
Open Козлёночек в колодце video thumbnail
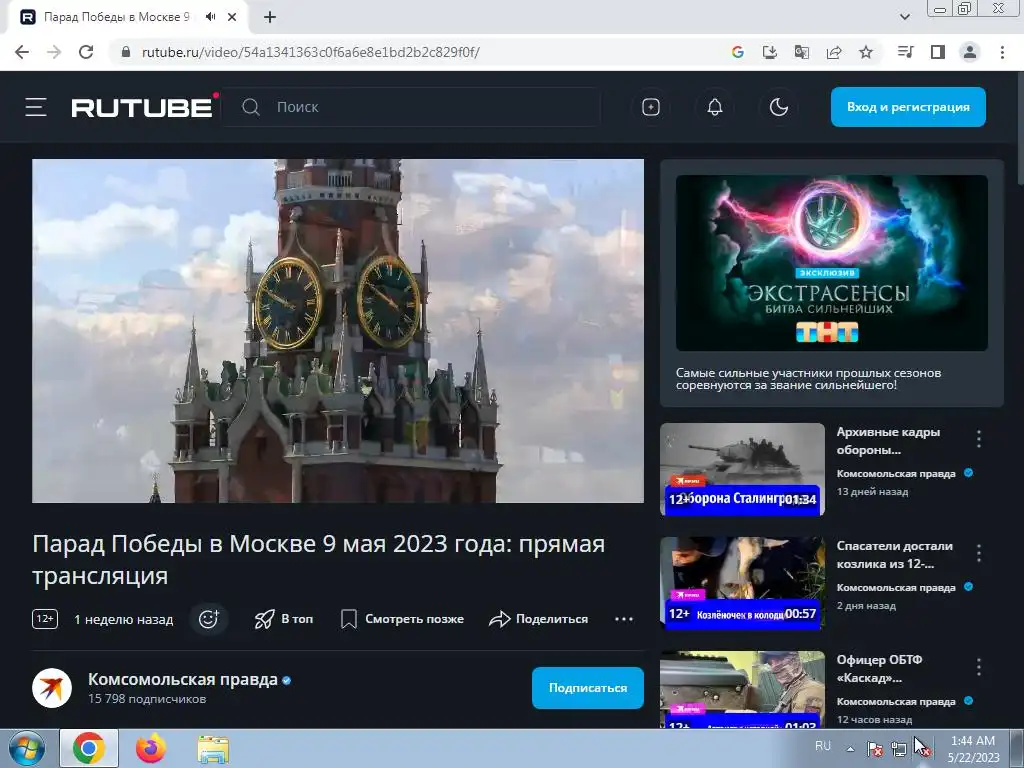click(x=743, y=583)
